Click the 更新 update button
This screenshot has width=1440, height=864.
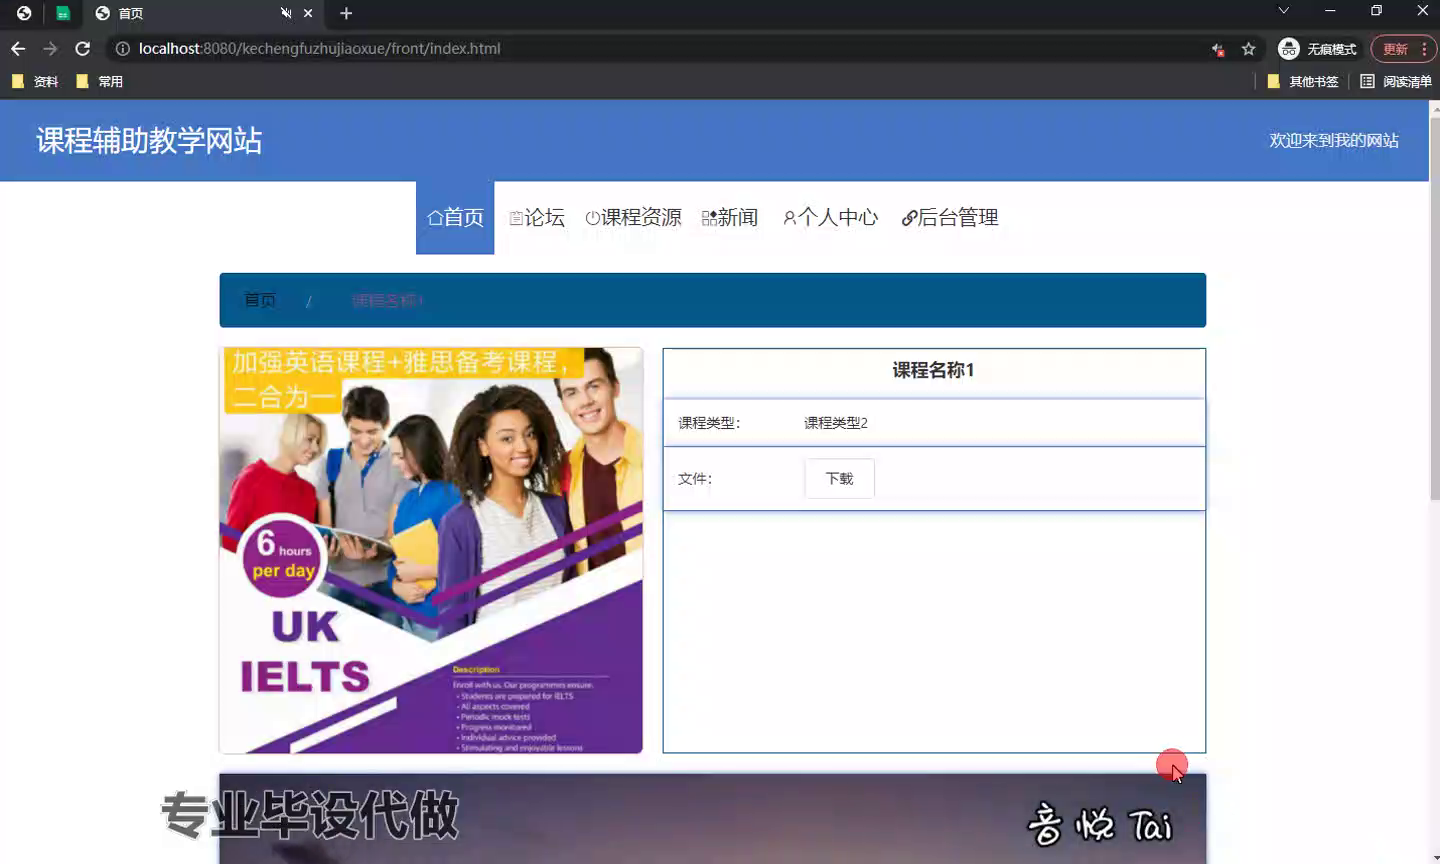[x=1395, y=49]
